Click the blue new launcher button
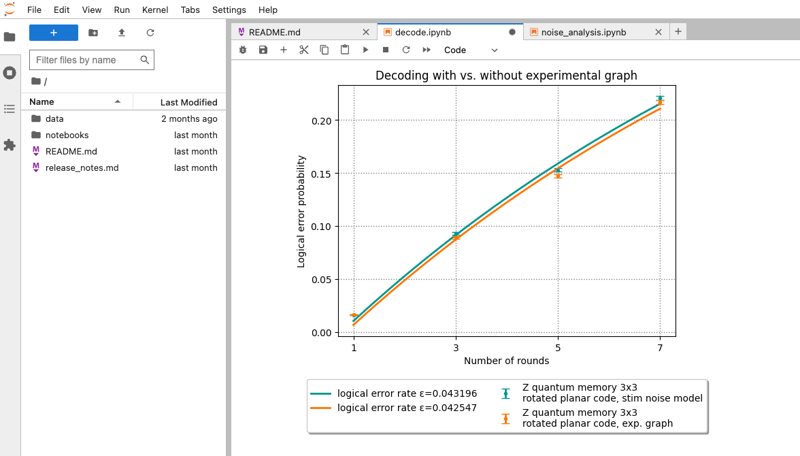 [x=54, y=33]
